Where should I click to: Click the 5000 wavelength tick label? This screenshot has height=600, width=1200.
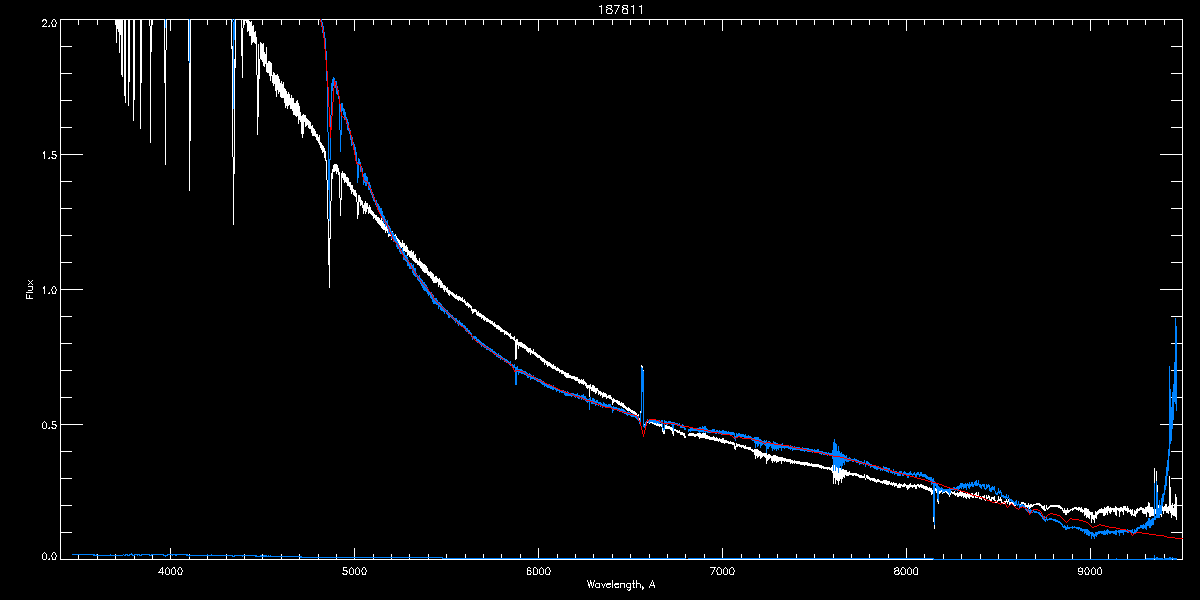point(354,571)
